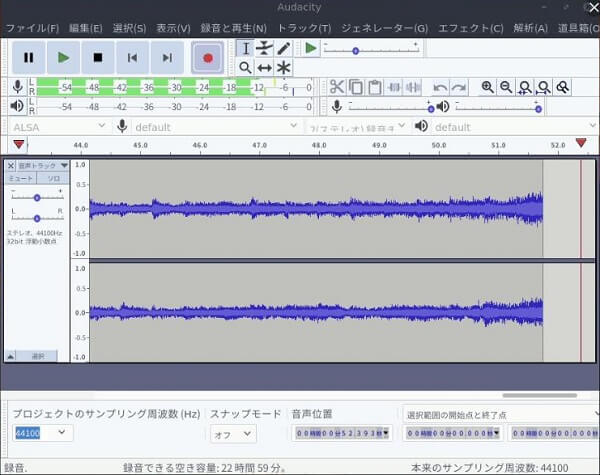Viewport: 600px width, 475px height.
Task: Select the Multi-tool asterisk icon
Action: (x=284, y=68)
